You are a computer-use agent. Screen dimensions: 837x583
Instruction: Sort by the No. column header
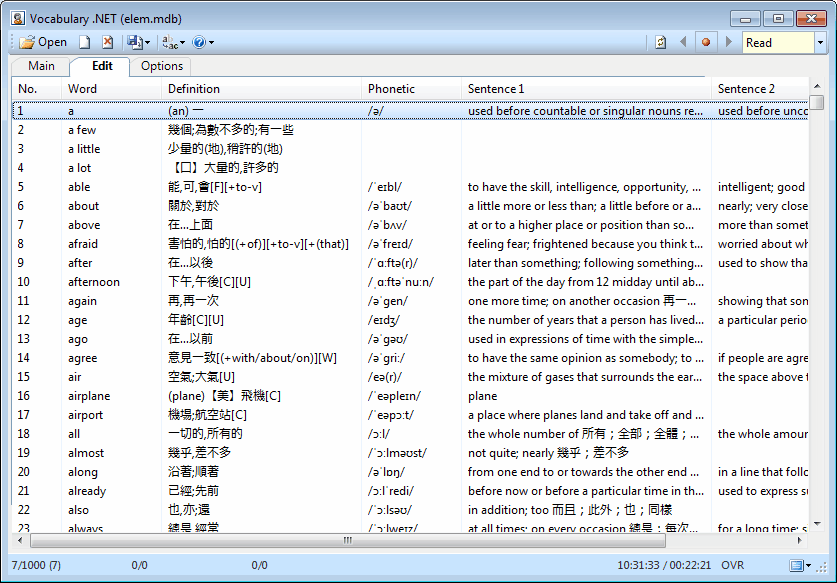point(37,89)
